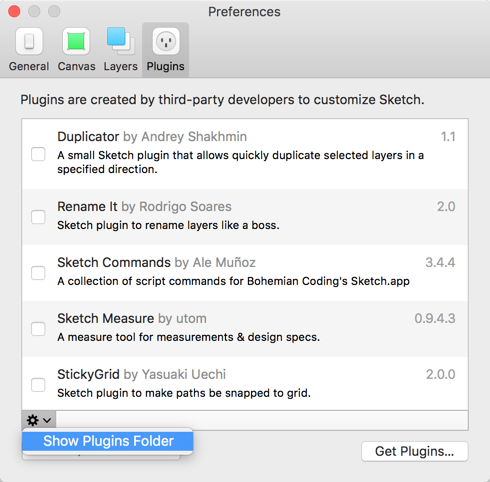Enable the StickyGrid plugin checkbox
Screen dimensions: 490x482
coord(38,385)
